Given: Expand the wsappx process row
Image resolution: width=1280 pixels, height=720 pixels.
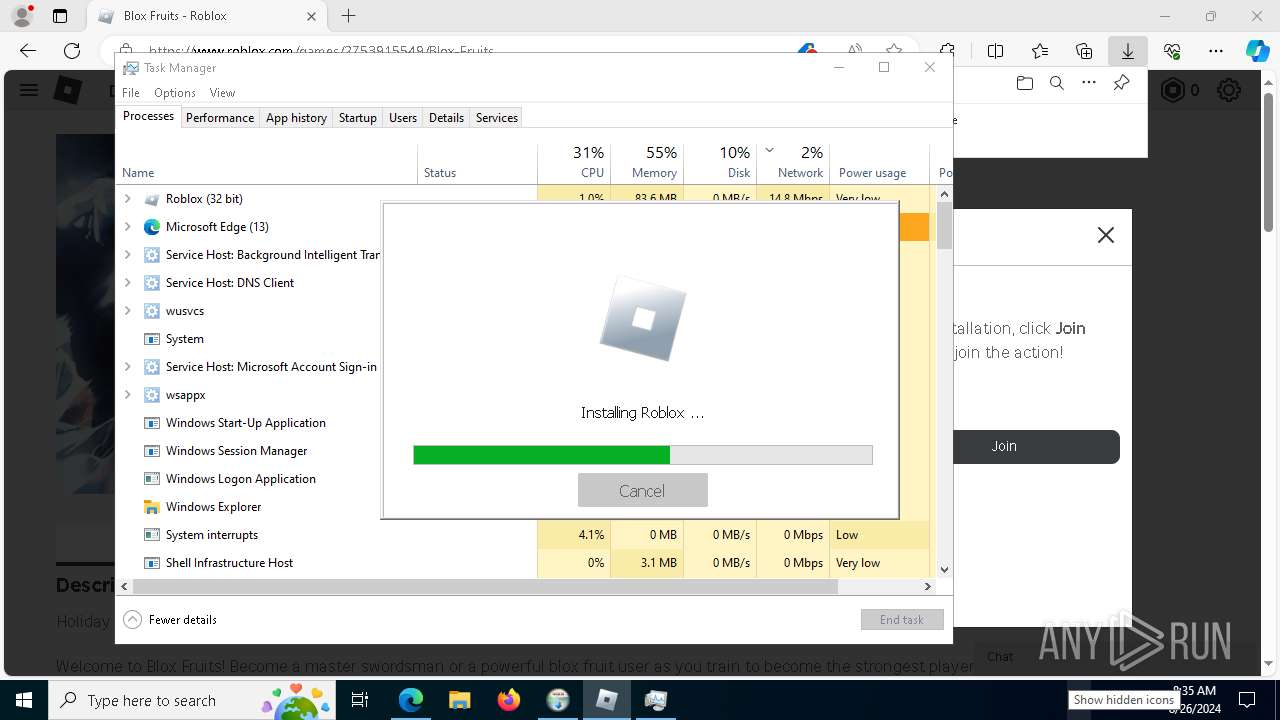Looking at the screenshot, I should pyautogui.click(x=127, y=395).
